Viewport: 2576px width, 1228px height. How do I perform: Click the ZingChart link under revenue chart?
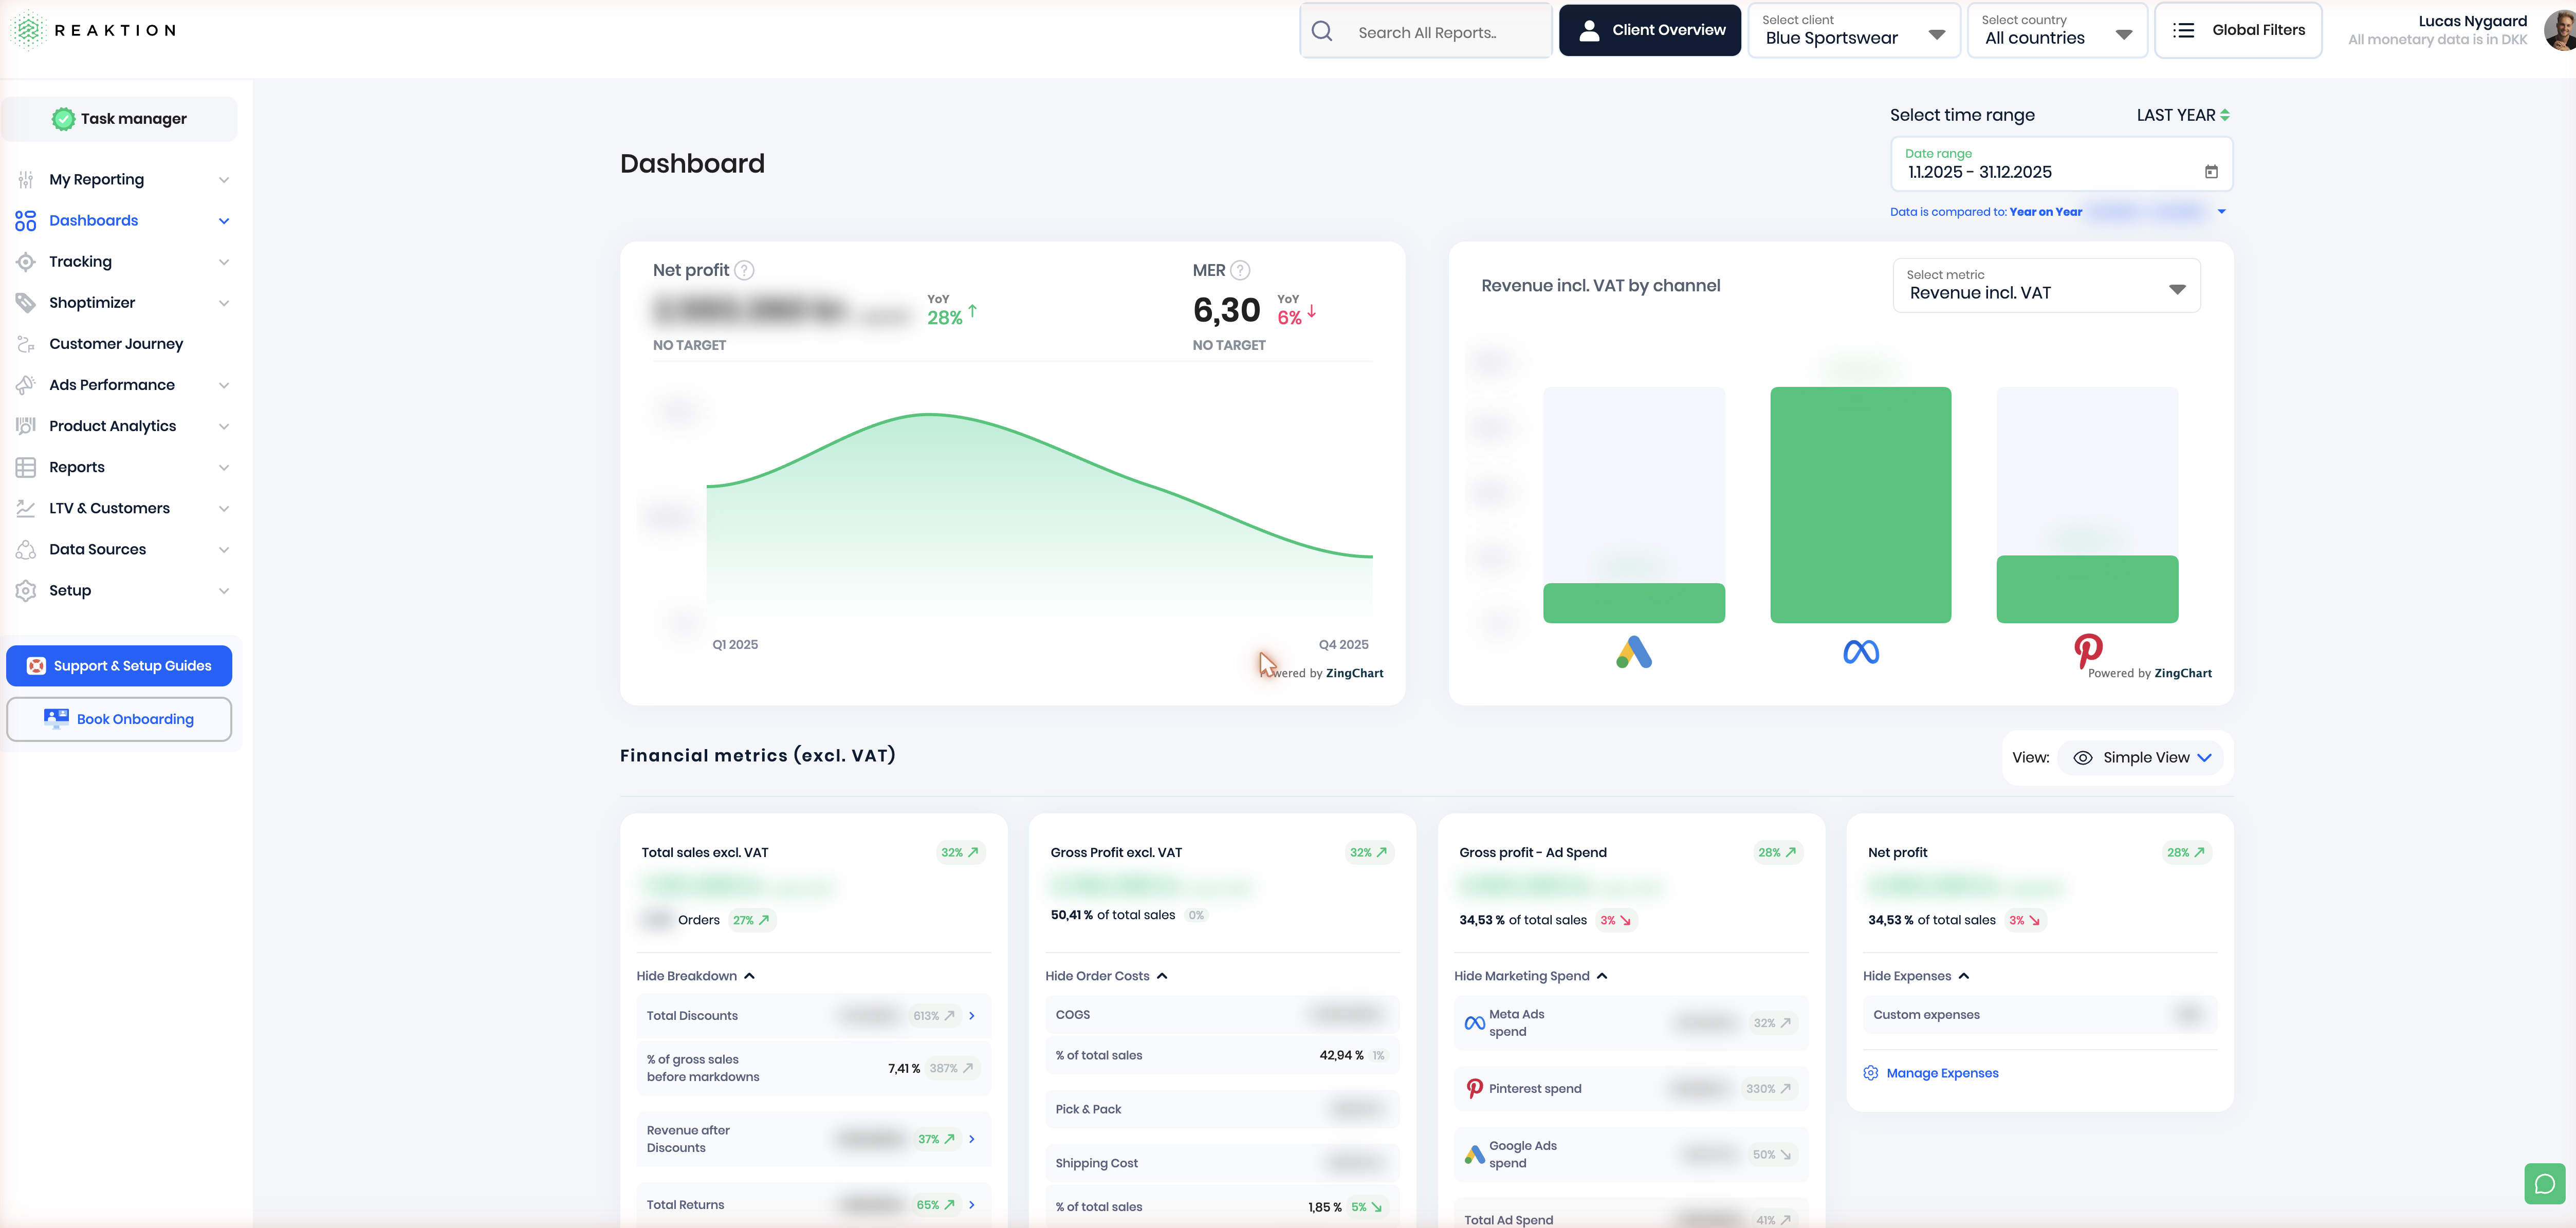click(2183, 673)
